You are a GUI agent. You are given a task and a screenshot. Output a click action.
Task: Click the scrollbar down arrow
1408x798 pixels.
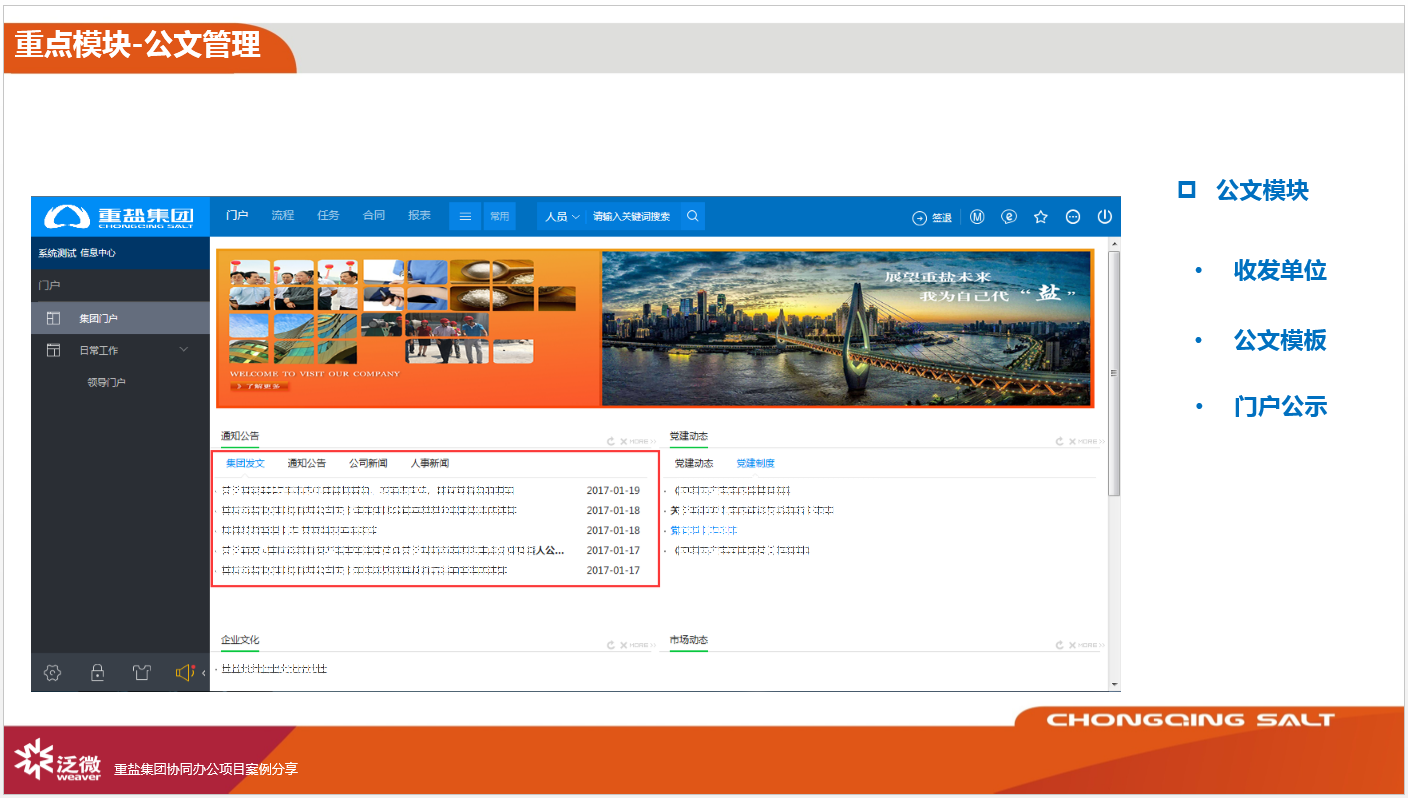pyautogui.click(x=1115, y=684)
